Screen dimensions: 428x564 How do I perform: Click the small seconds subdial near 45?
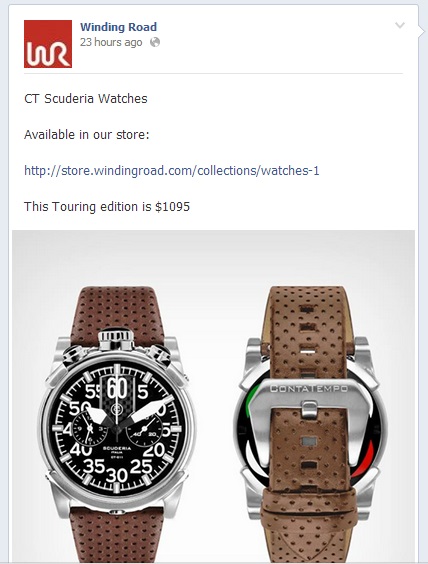pyautogui.click(x=90, y=429)
